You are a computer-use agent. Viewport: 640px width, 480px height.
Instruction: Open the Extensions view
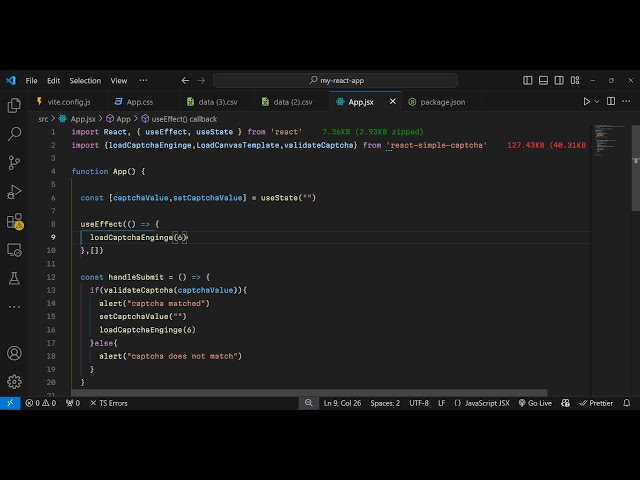tap(14, 220)
